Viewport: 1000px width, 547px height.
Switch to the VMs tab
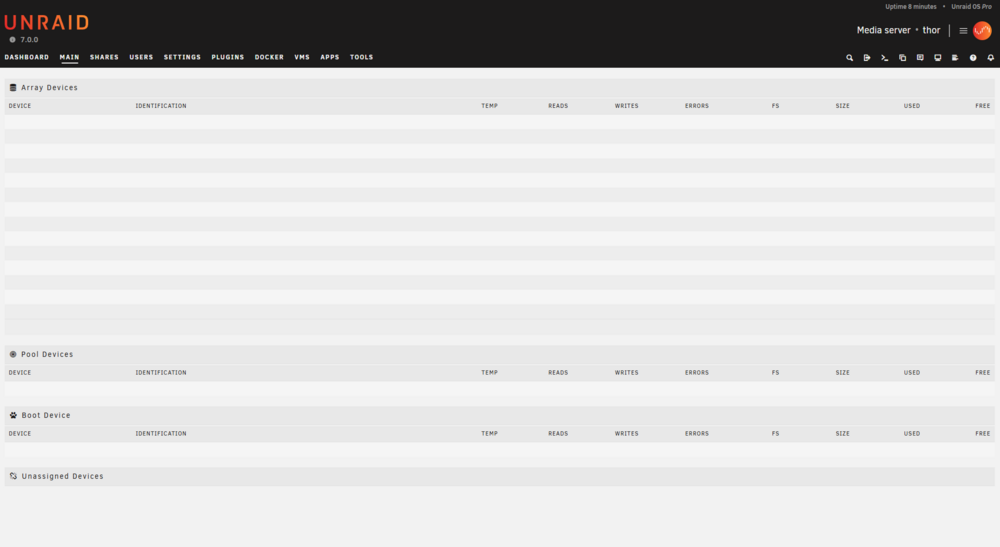(x=302, y=57)
